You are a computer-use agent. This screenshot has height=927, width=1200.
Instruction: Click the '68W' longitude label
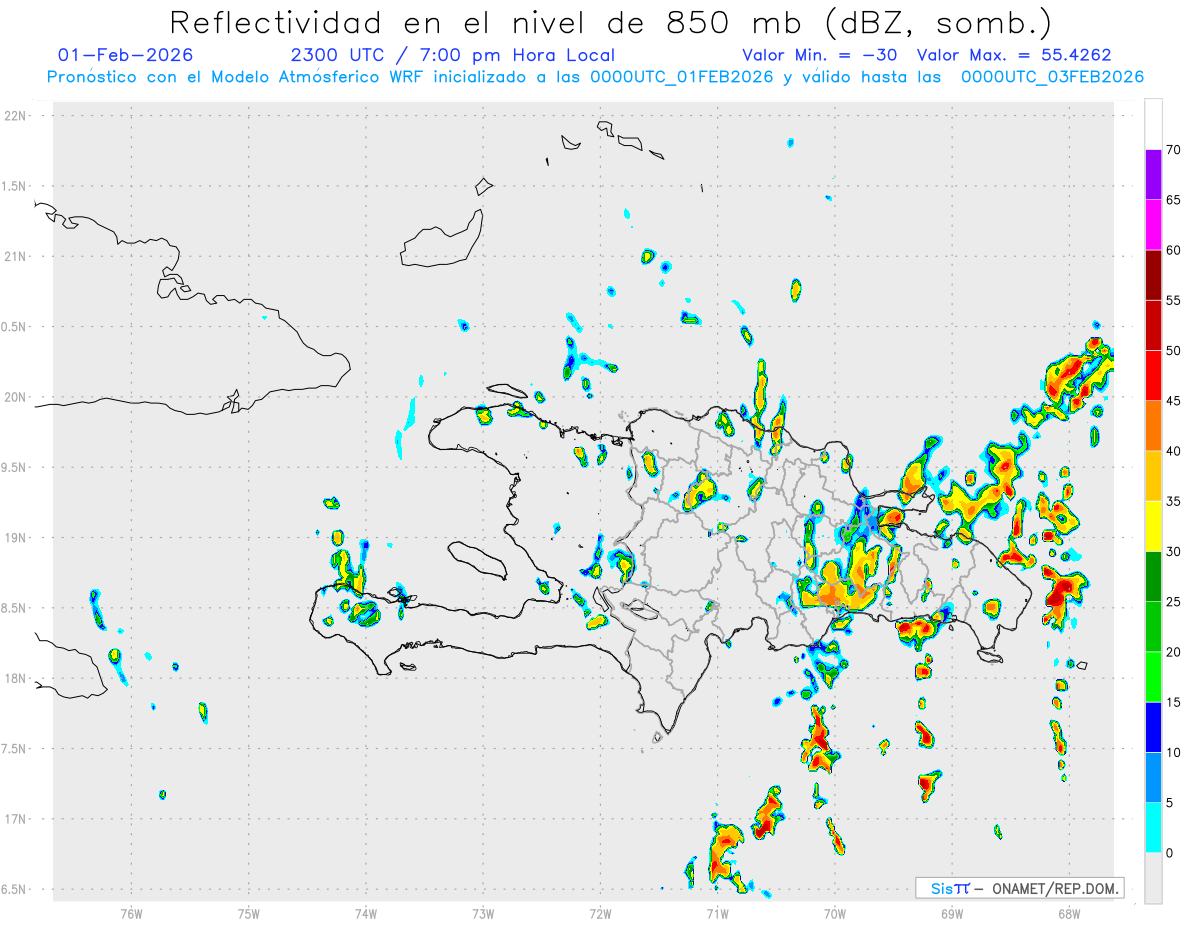pos(1069,913)
